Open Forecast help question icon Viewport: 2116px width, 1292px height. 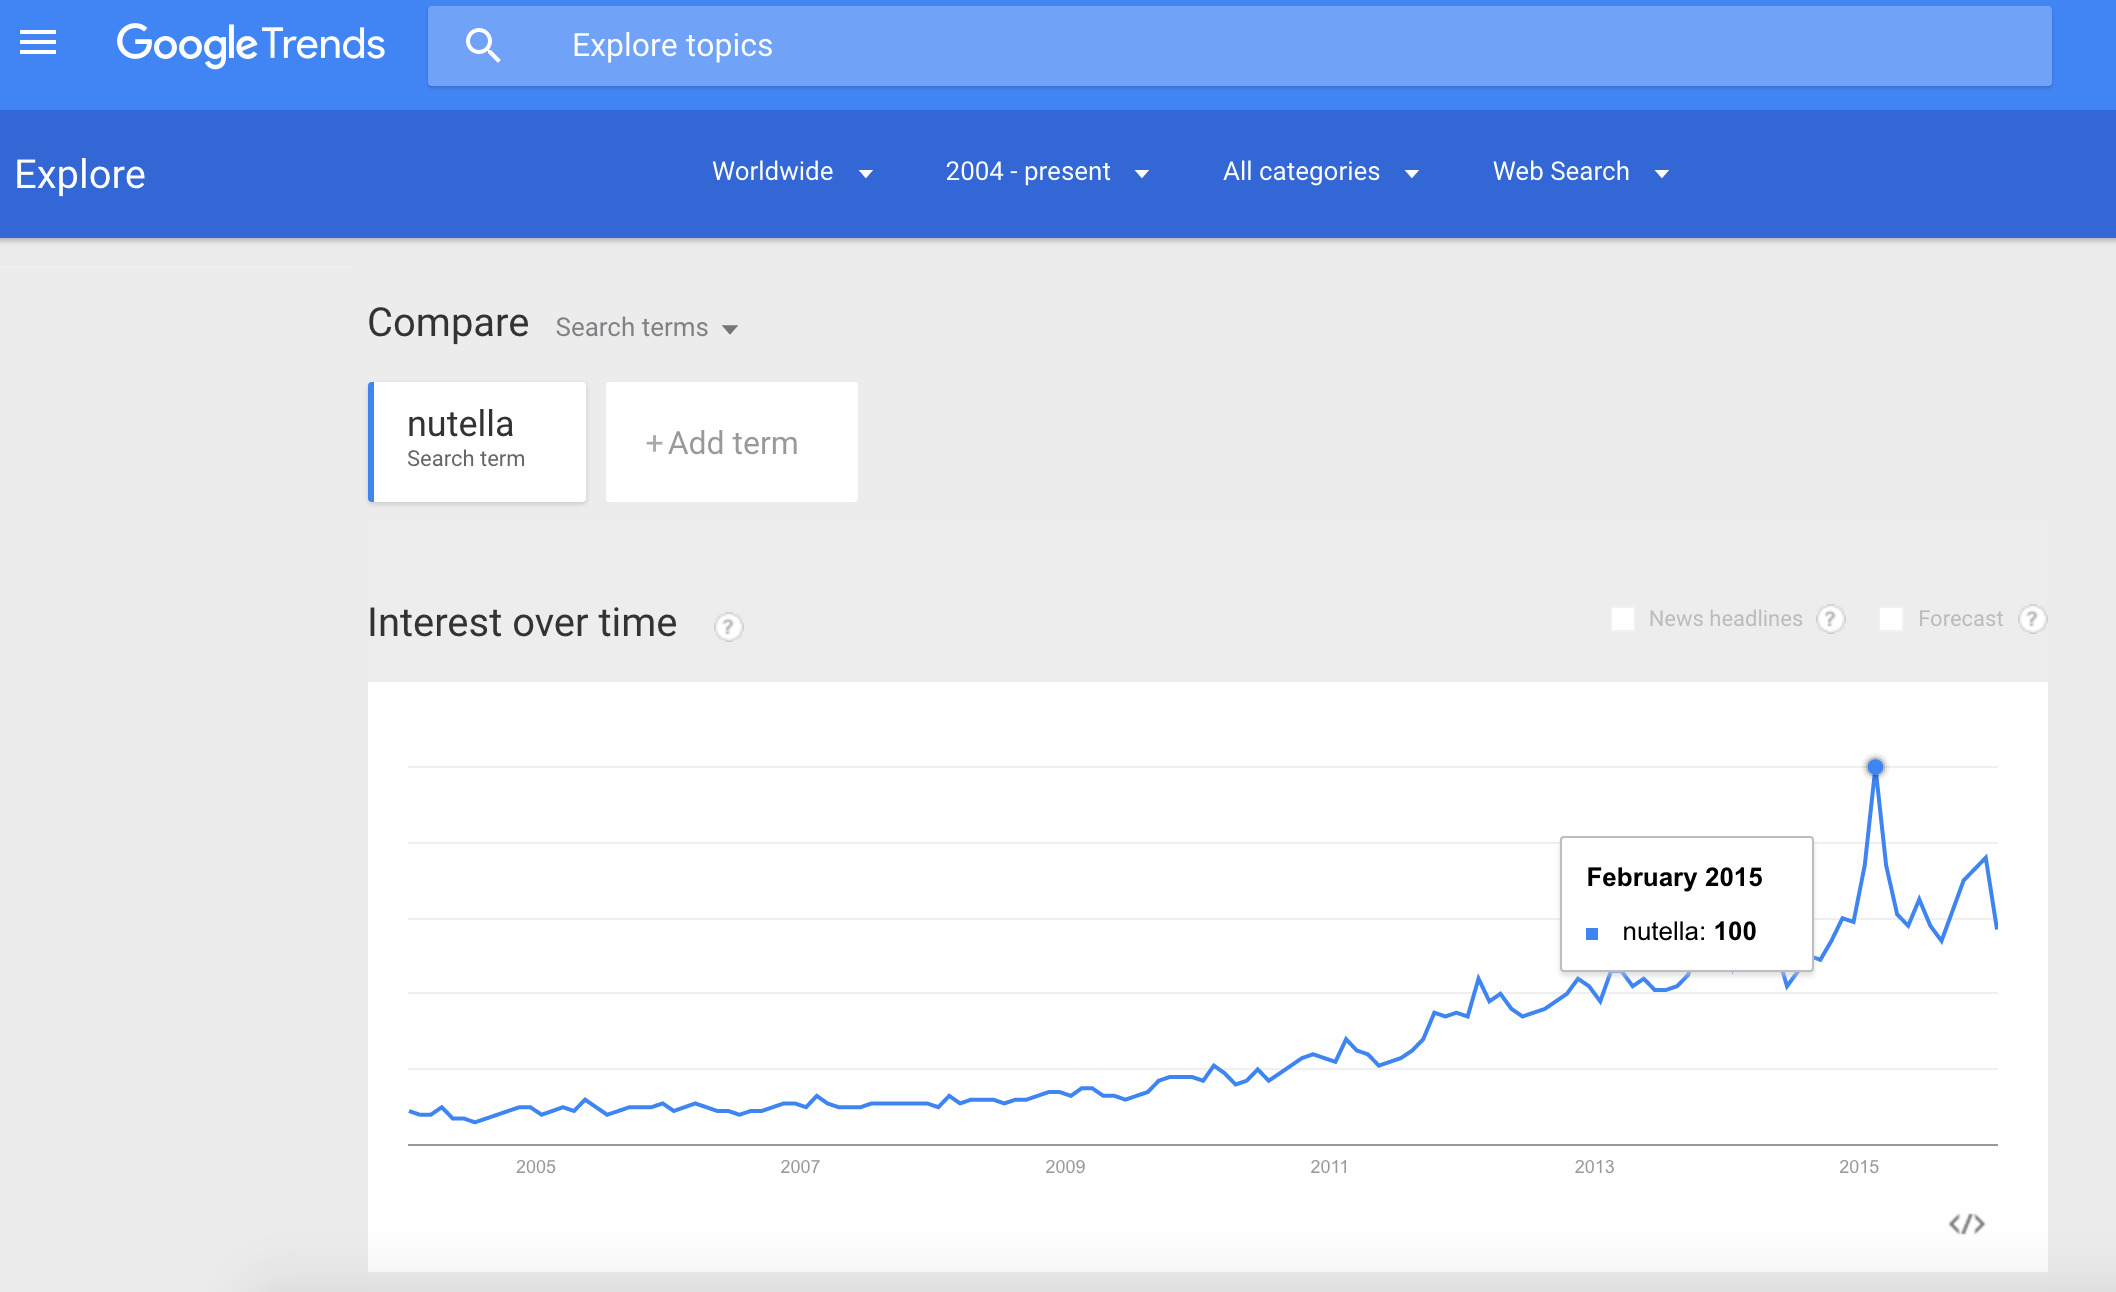click(2031, 619)
